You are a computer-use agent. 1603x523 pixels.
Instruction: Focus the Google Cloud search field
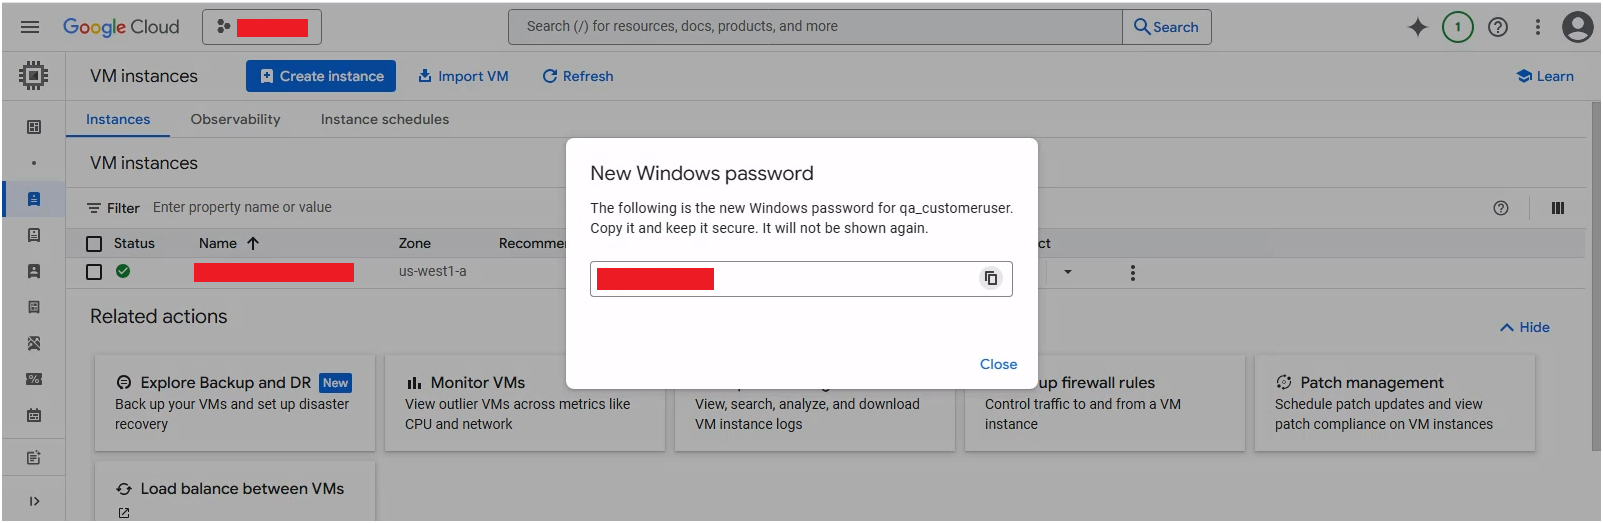(x=815, y=27)
